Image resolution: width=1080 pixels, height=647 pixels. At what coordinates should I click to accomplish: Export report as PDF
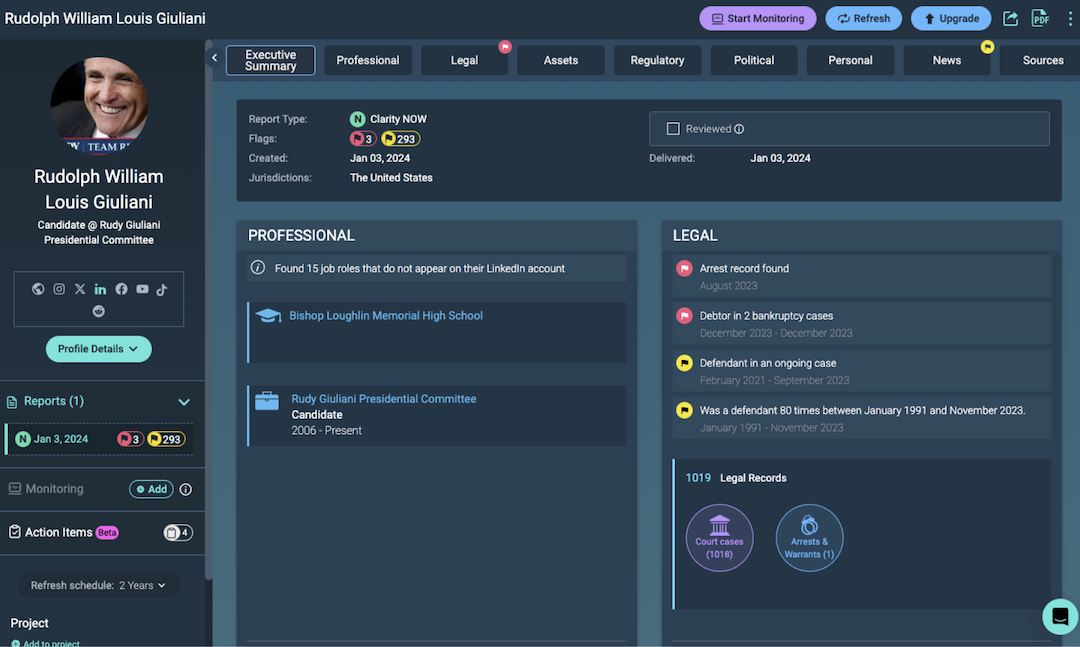coord(1040,18)
